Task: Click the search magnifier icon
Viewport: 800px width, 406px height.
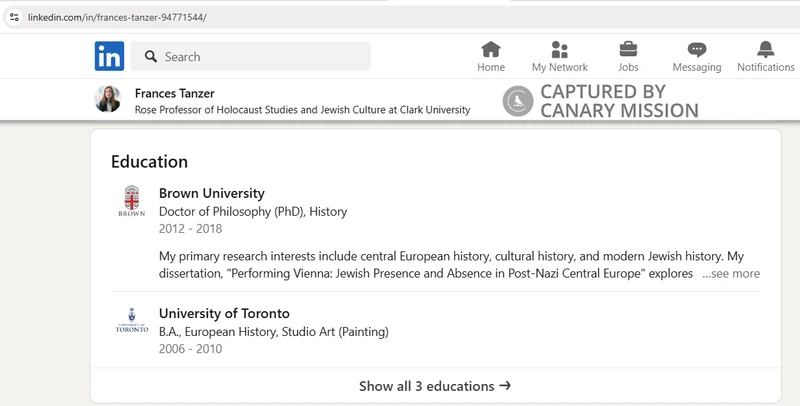Action: point(151,57)
